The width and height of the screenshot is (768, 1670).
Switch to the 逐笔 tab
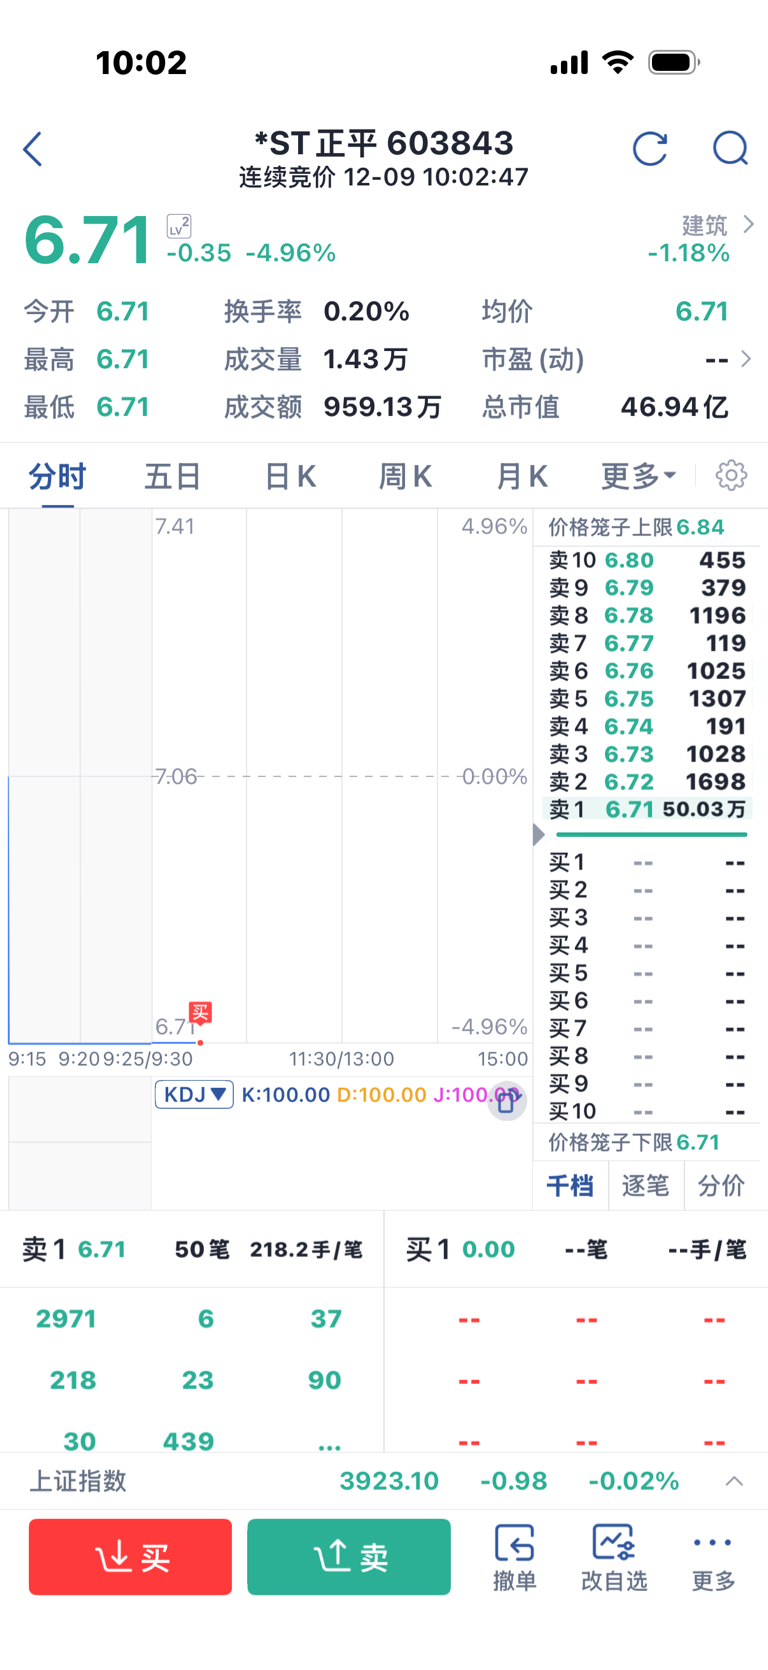(x=645, y=1186)
